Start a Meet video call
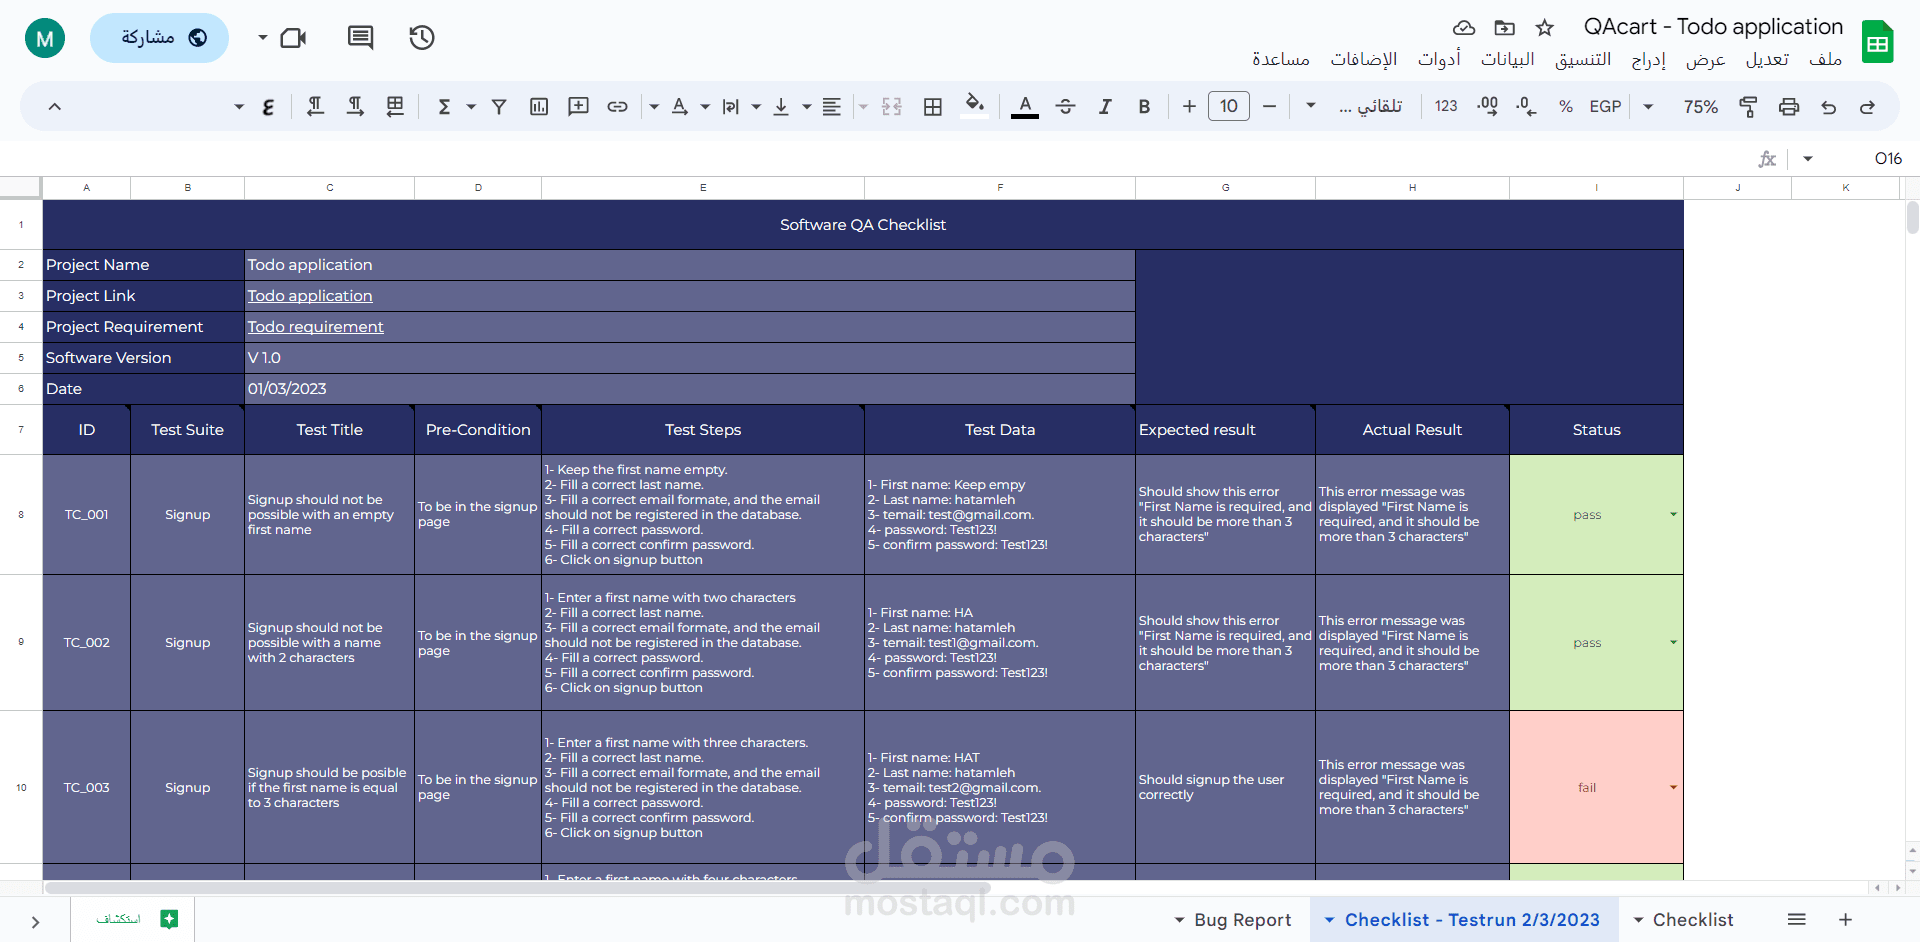This screenshot has width=1920, height=942. 293,38
